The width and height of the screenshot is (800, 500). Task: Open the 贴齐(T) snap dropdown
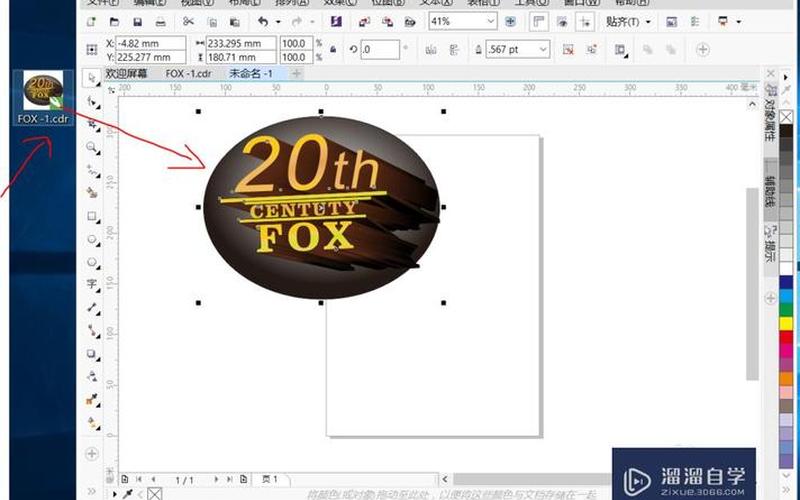[x=632, y=21]
